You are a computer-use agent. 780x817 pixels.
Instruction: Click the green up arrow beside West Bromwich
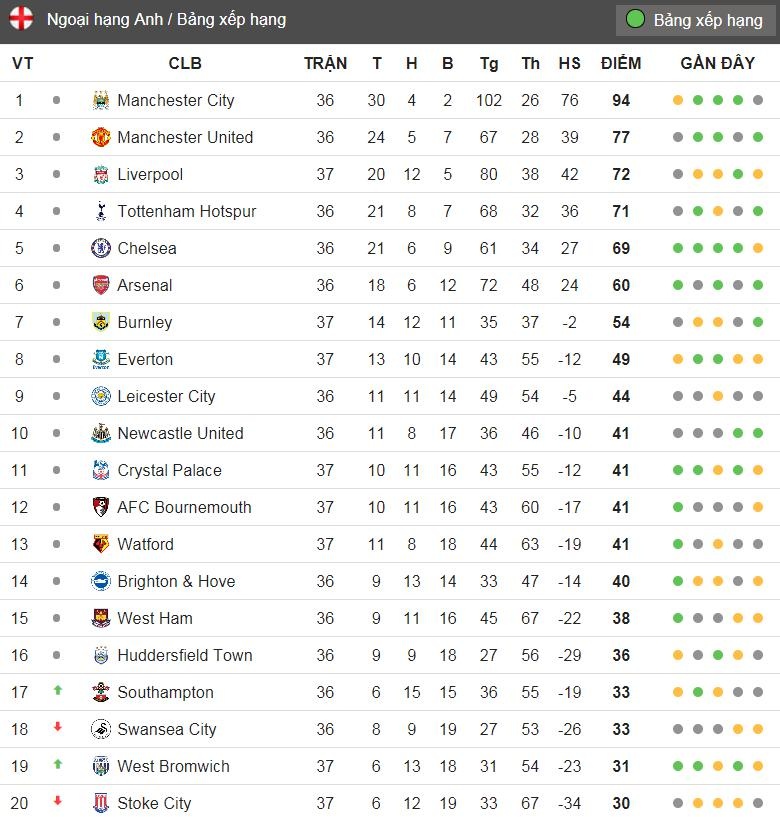[x=57, y=766]
